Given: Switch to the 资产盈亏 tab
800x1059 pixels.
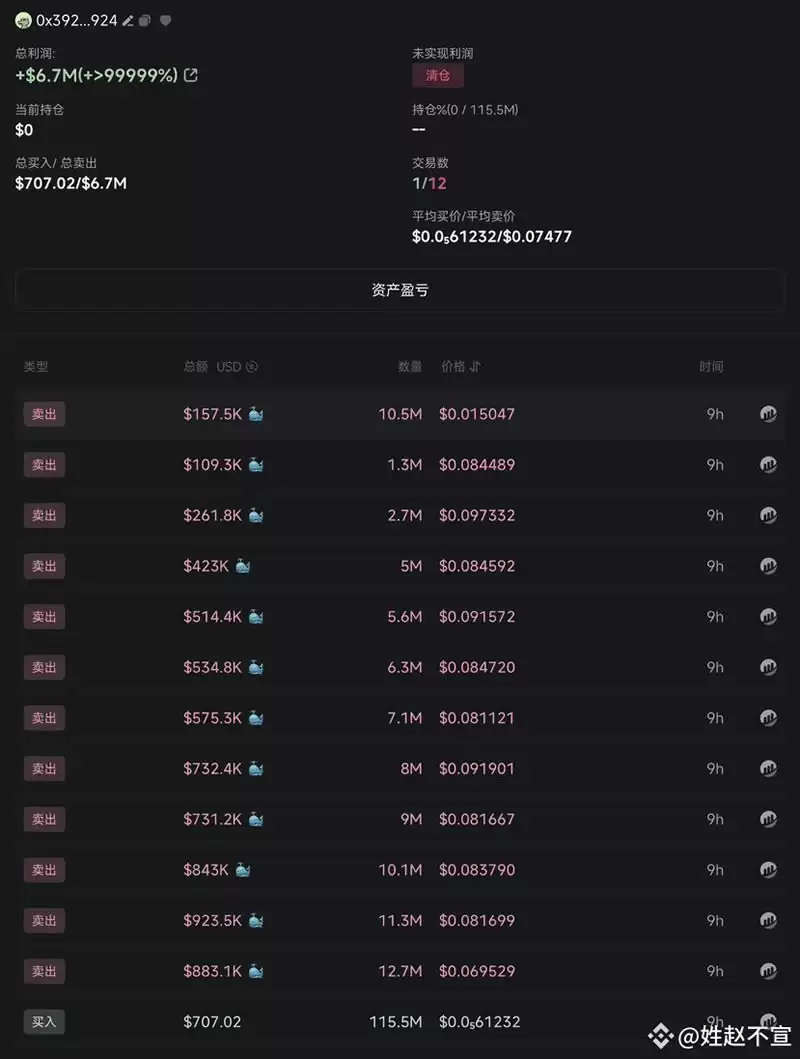Looking at the screenshot, I should pyautogui.click(x=400, y=290).
